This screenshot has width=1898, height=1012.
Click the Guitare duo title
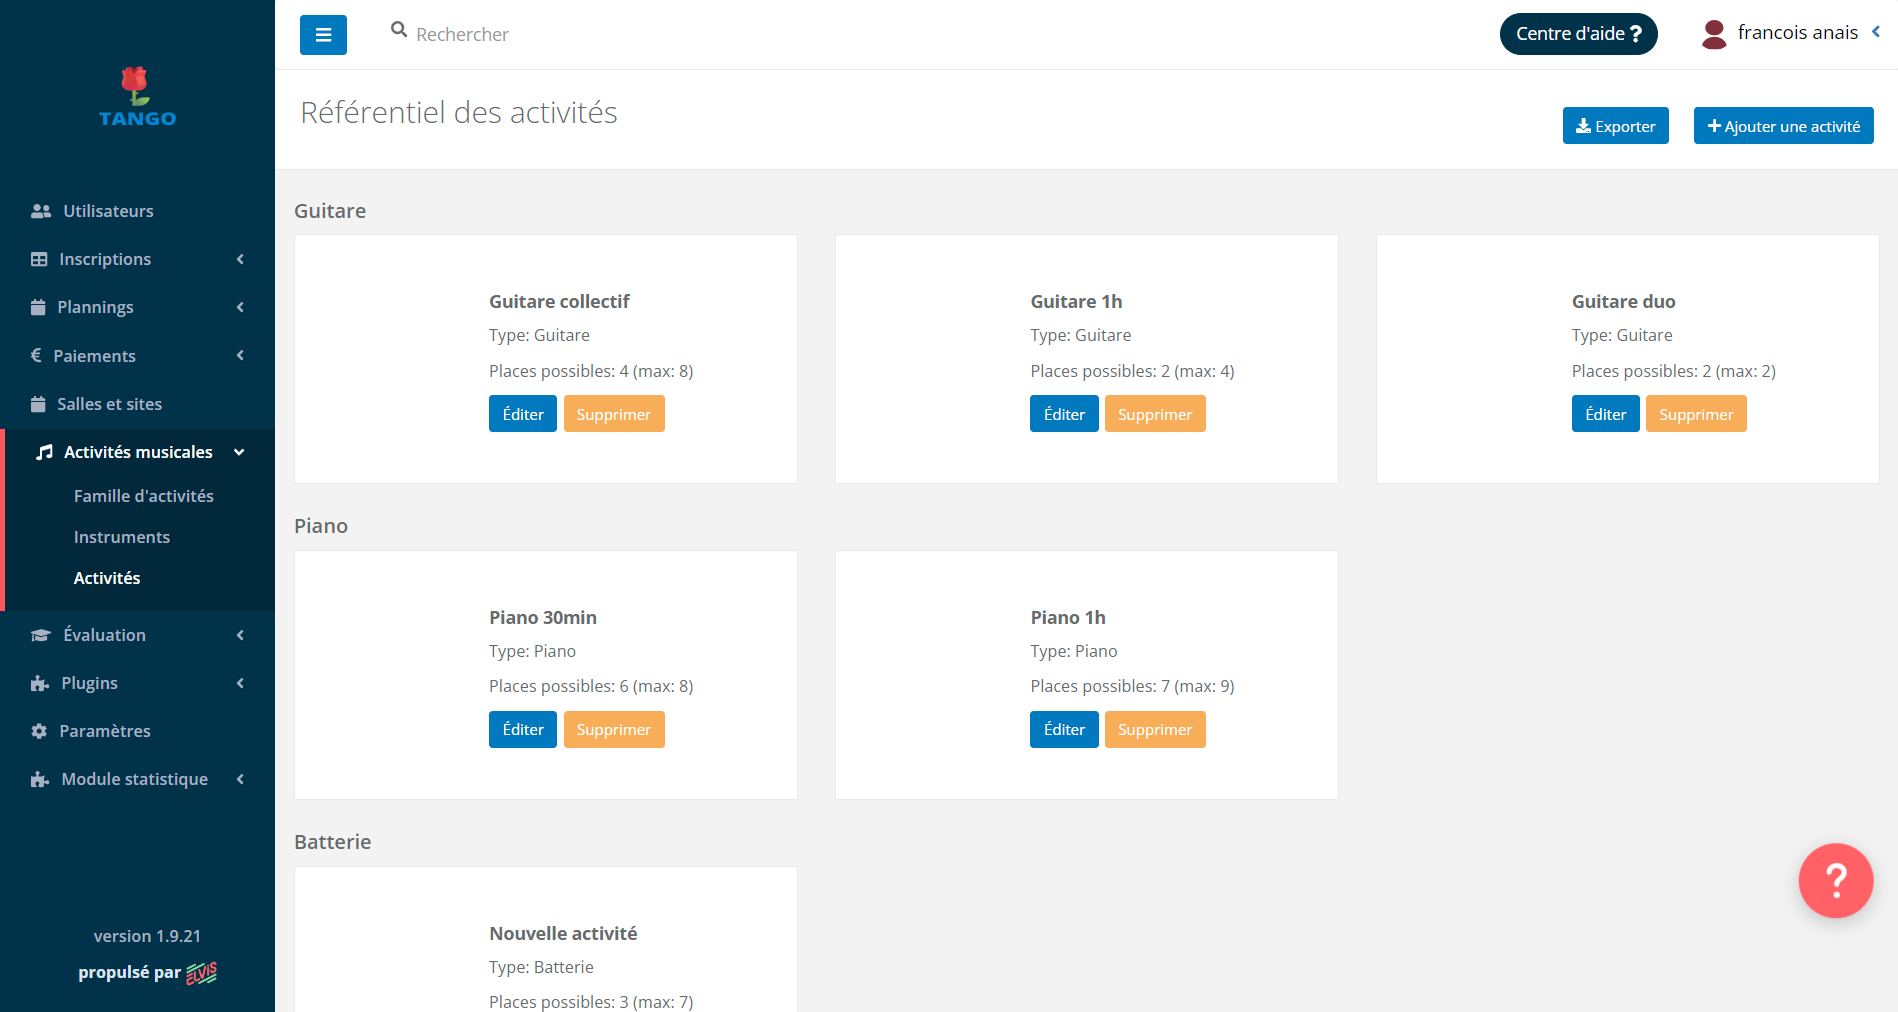[1624, 301]
